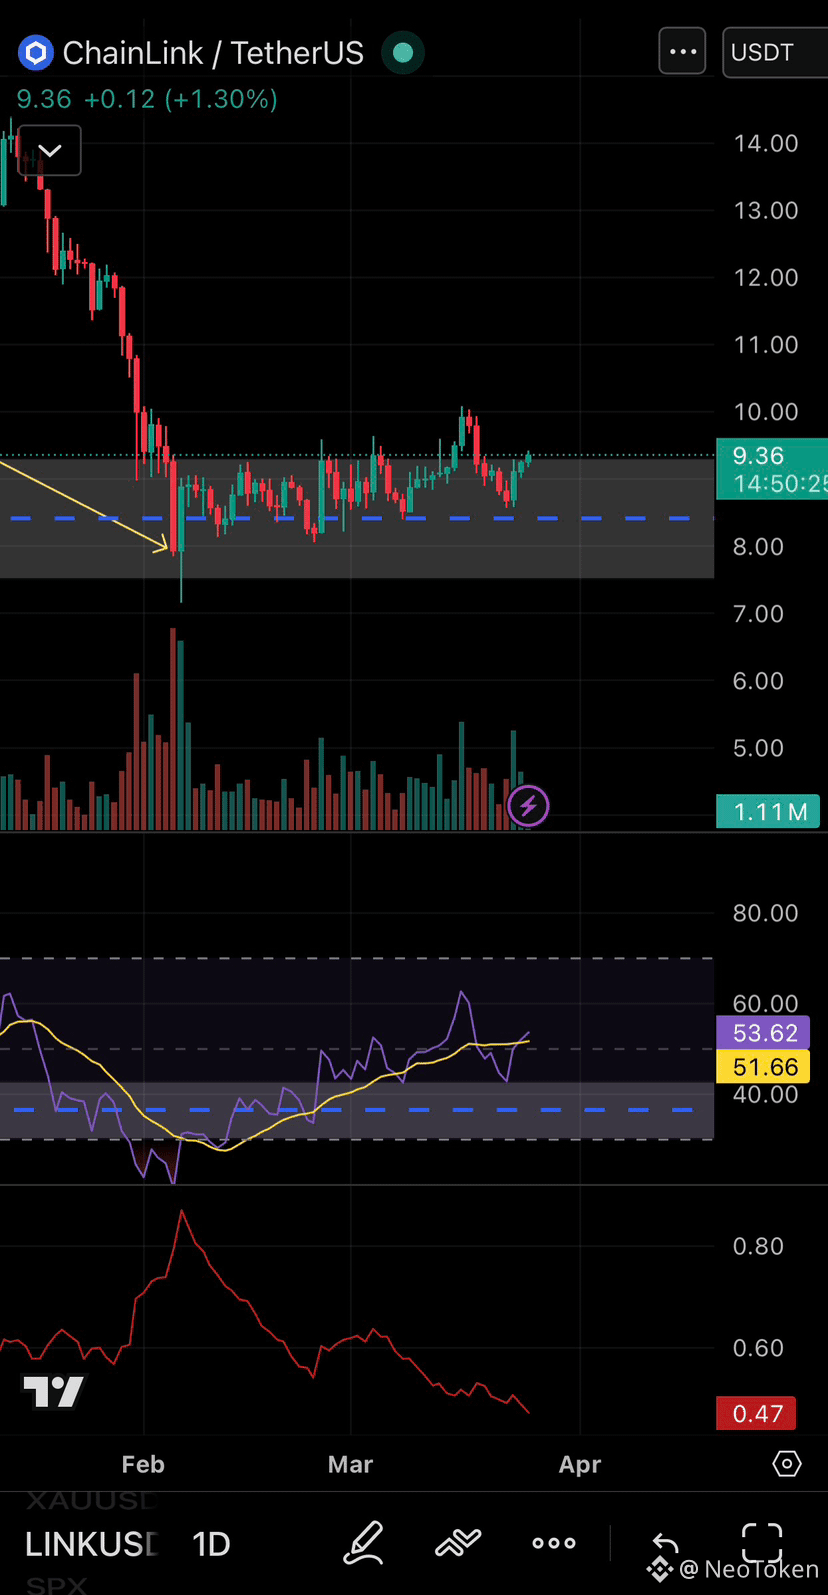
Task: Change the USDT currency selector
Action: (x=774, y=52)
